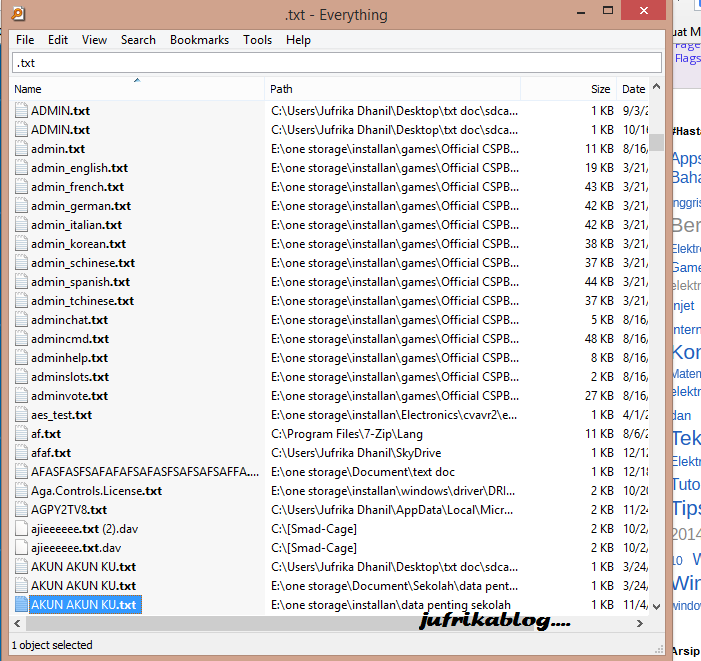This screenshot has height=661, width=701.
Task: Click the horizontal scrollbar right arrow
Action: (640, 623)
